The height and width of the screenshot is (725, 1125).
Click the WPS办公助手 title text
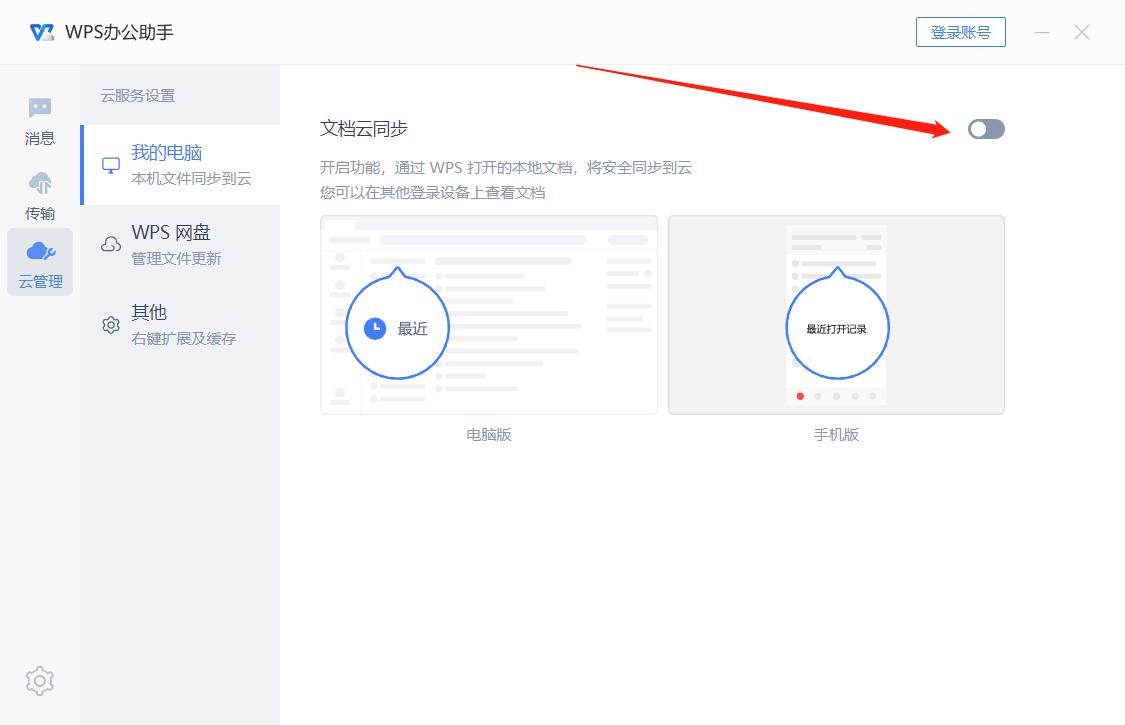(x=119, y=32)
